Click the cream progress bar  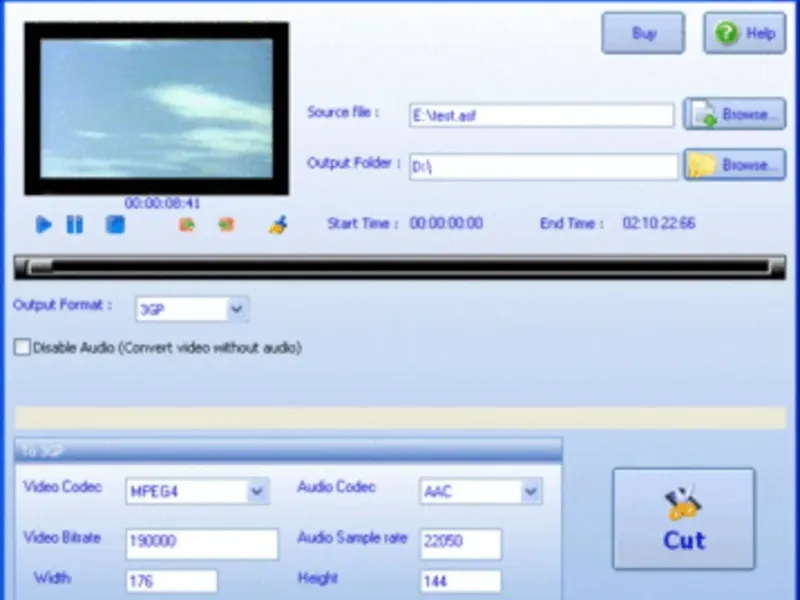click(x=401, y=418)
